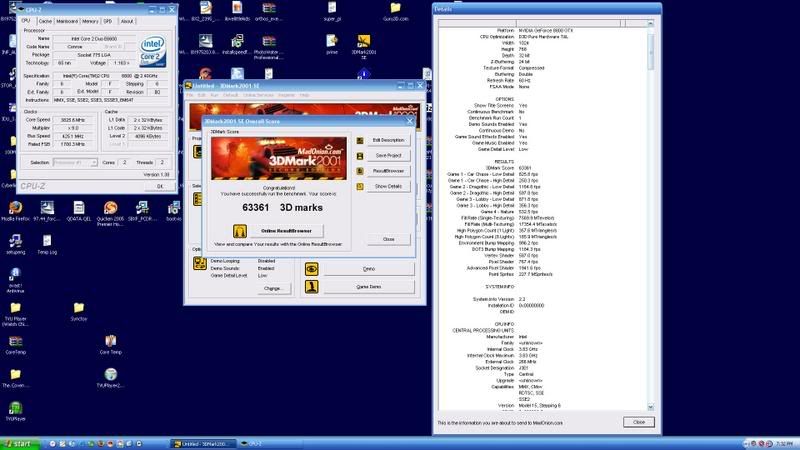Click the Edit Description icon in score dialog
The image size is (800, 450).
click(x=360, y=140)
